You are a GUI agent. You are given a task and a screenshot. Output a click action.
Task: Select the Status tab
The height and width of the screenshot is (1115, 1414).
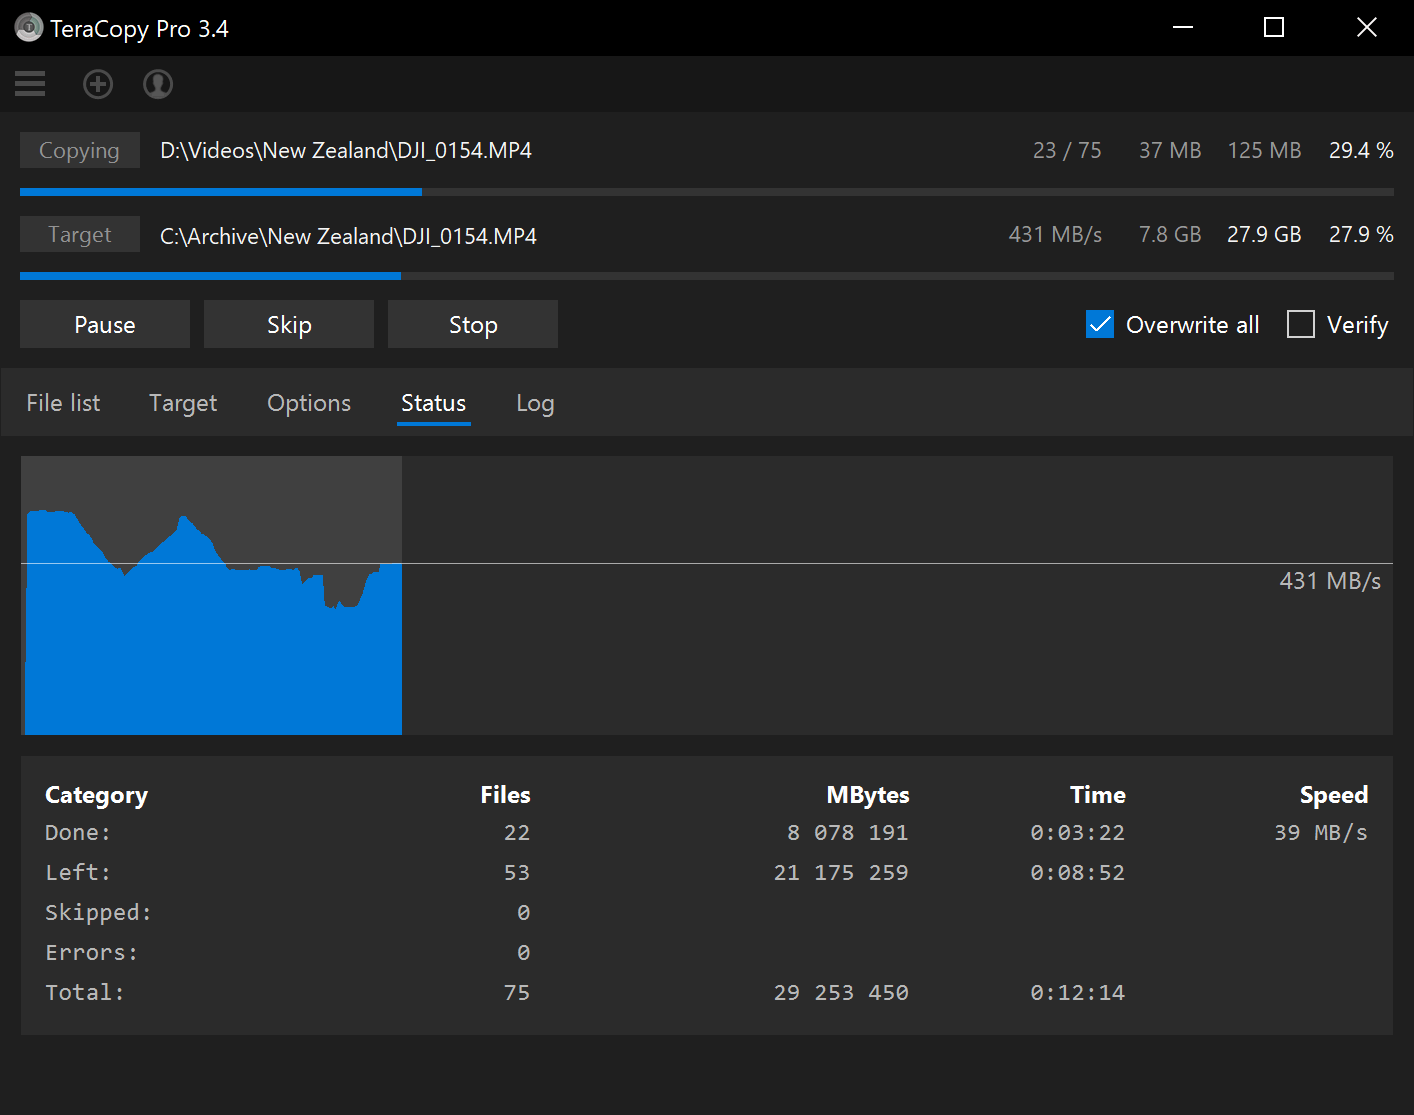pyautogui.click(x=433, y=403)
